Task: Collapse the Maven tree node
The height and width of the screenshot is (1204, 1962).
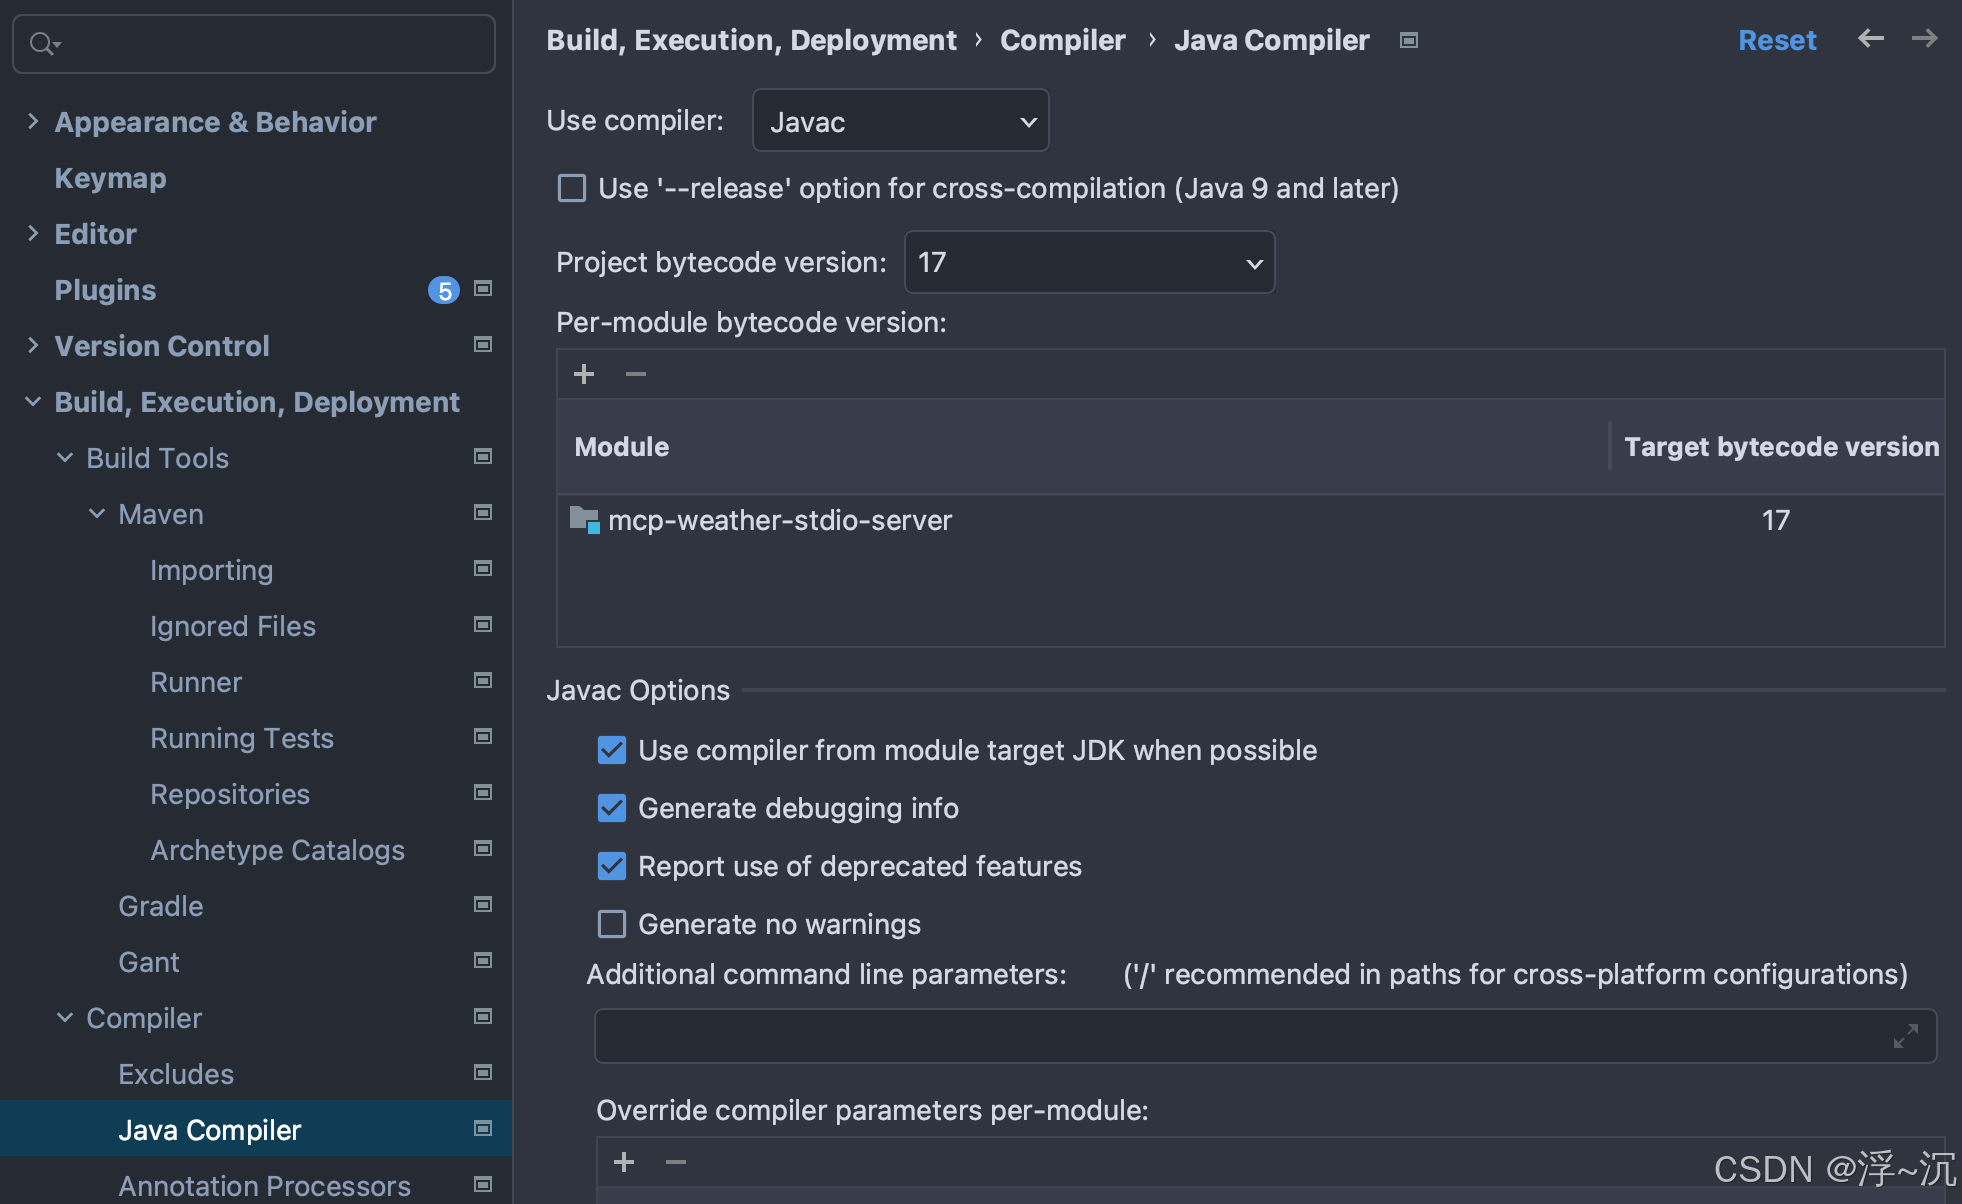Action: click(x=97, y=514)
